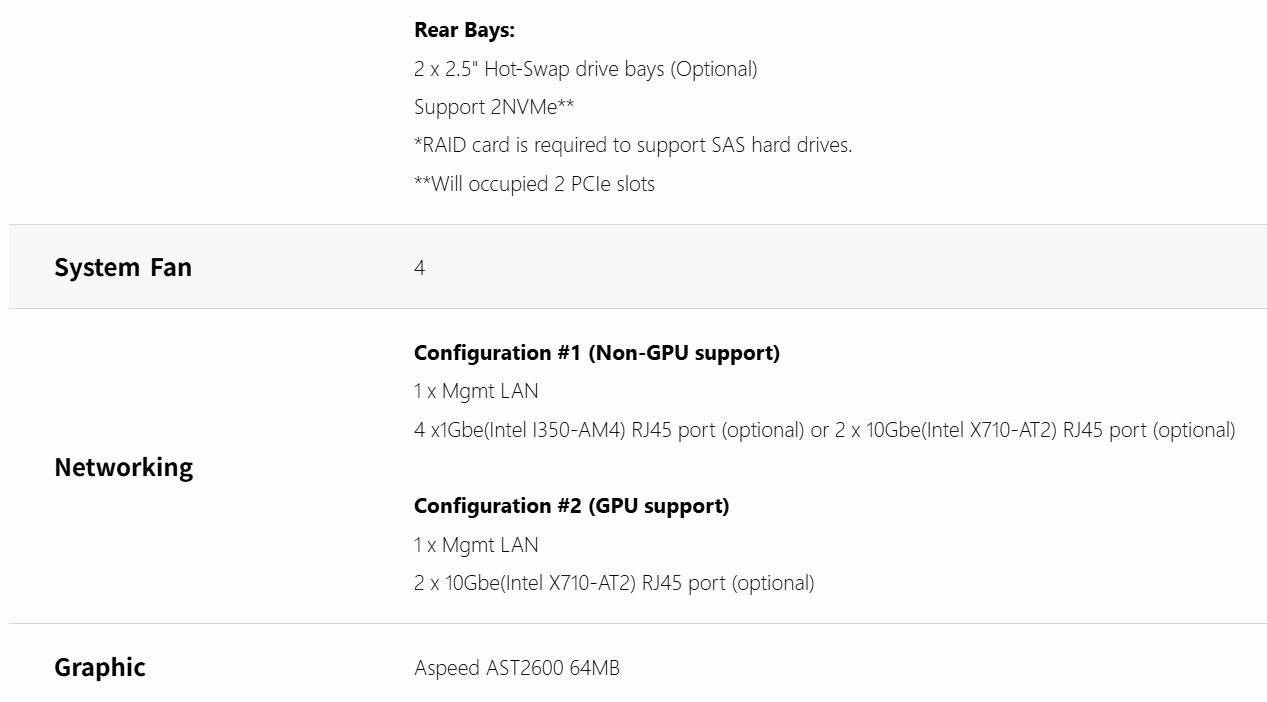Click the "Configuration #1 (Non-GPU support)" heading
1267x702 pixels.
(x=596, y=353)
